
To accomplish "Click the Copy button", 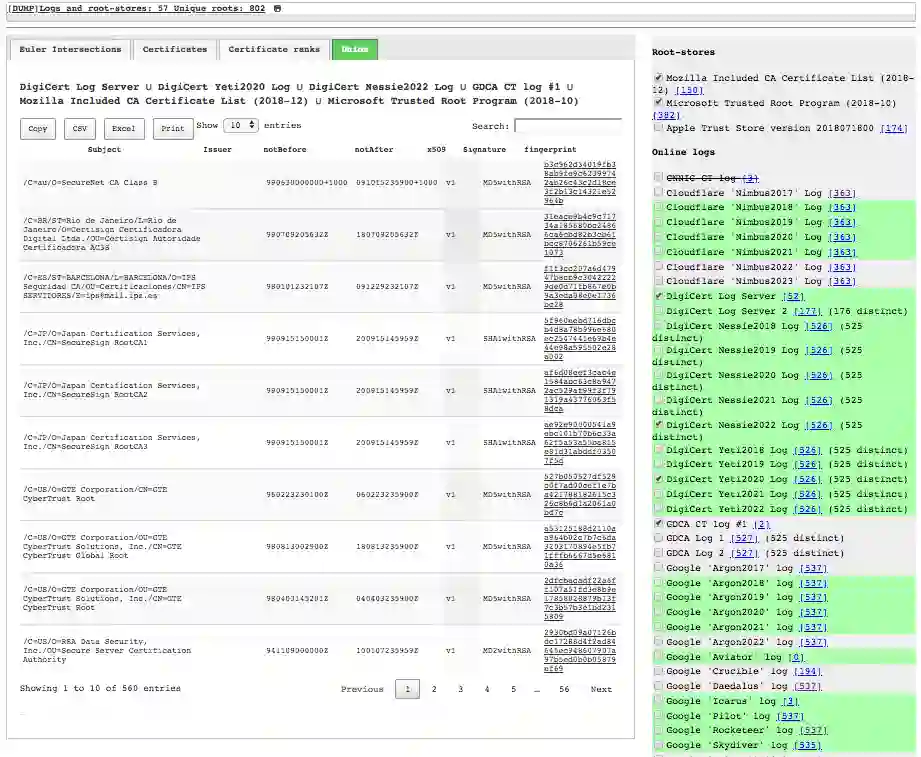I will click(38, 129).
